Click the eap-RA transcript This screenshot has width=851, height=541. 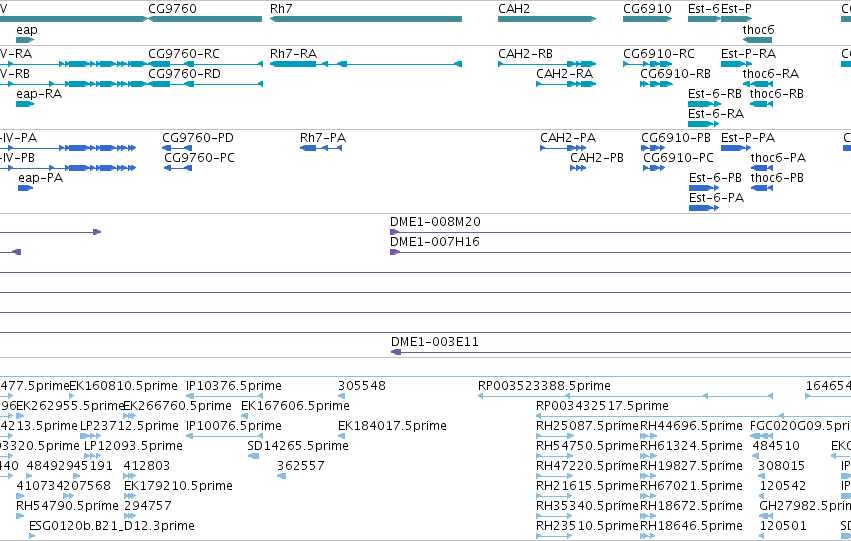[x=25, y=104]
